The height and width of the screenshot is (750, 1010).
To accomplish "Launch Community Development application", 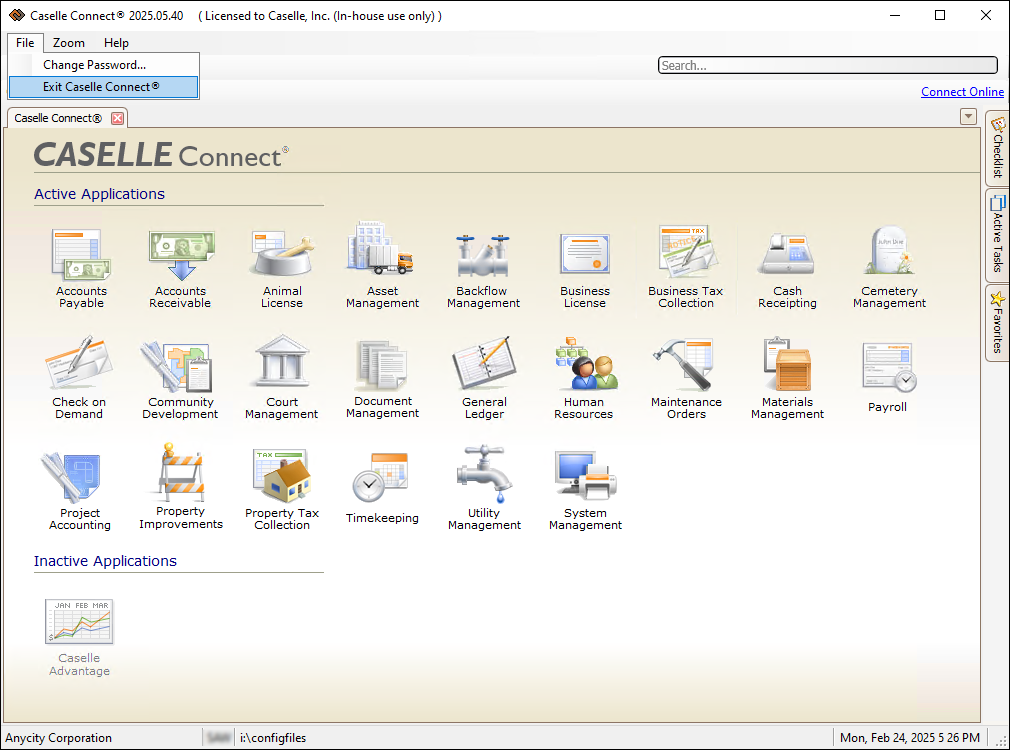I will [x=180, y=380].
